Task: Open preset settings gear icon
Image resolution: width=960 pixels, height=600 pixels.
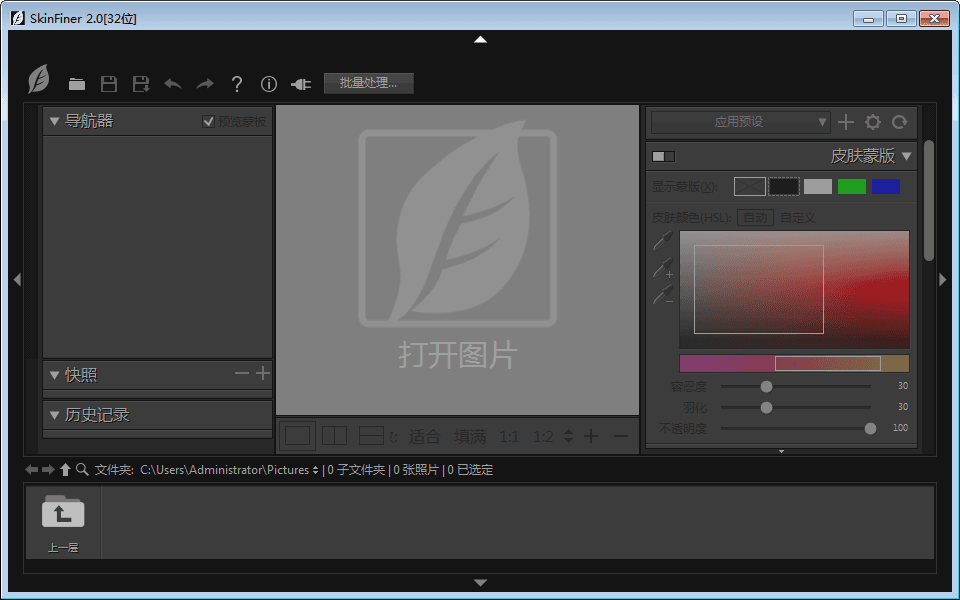Action: click(x=872, y=122)
